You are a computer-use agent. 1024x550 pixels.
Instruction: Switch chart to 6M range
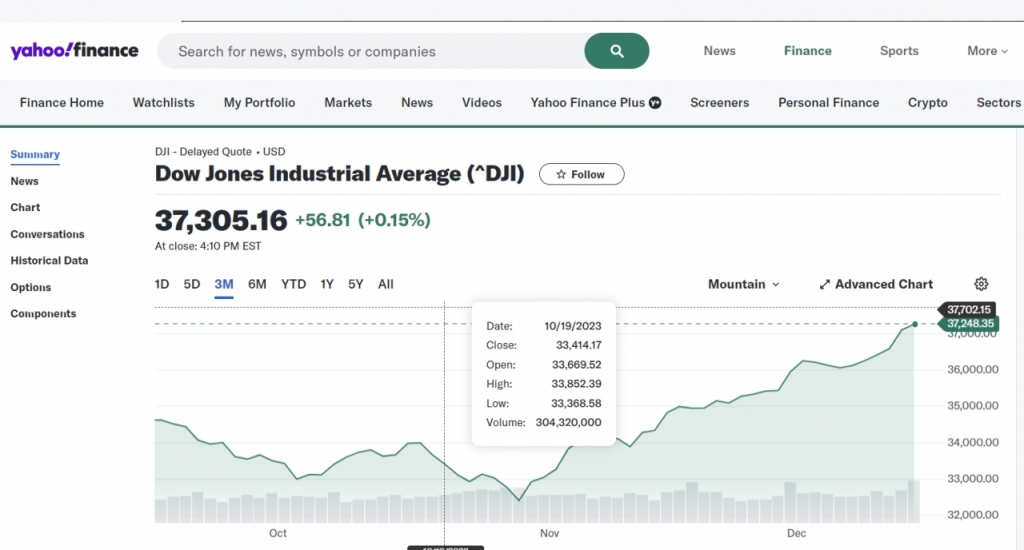pyautogui.click(x=257, y=284)
